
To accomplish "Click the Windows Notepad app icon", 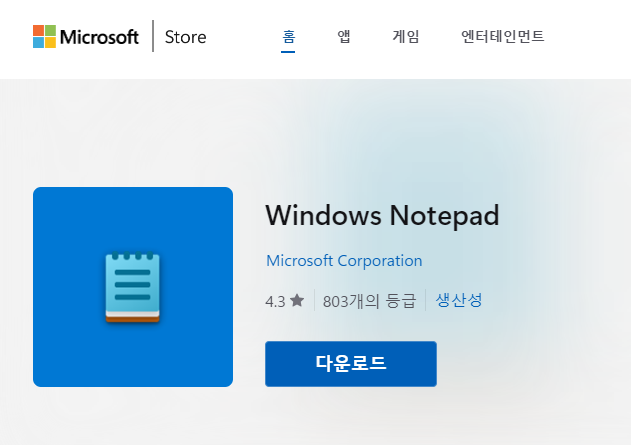I will (133, 287).
